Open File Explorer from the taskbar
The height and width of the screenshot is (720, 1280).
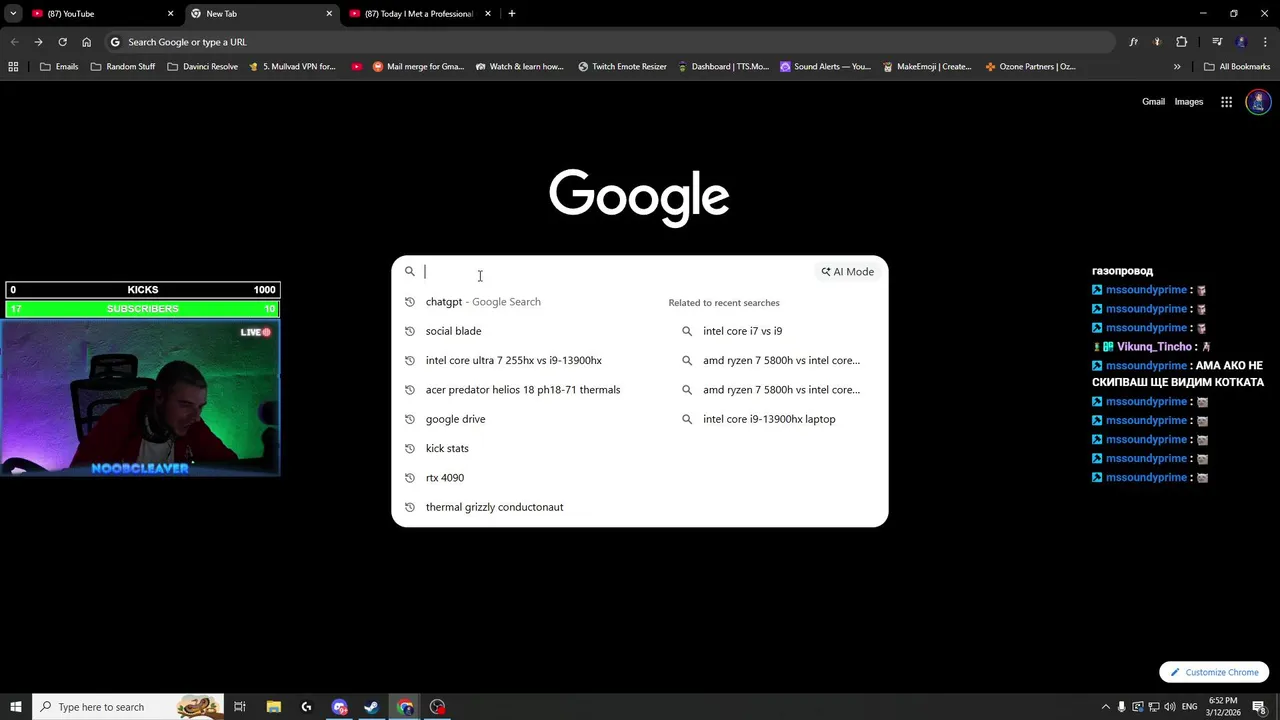point(273,707)
